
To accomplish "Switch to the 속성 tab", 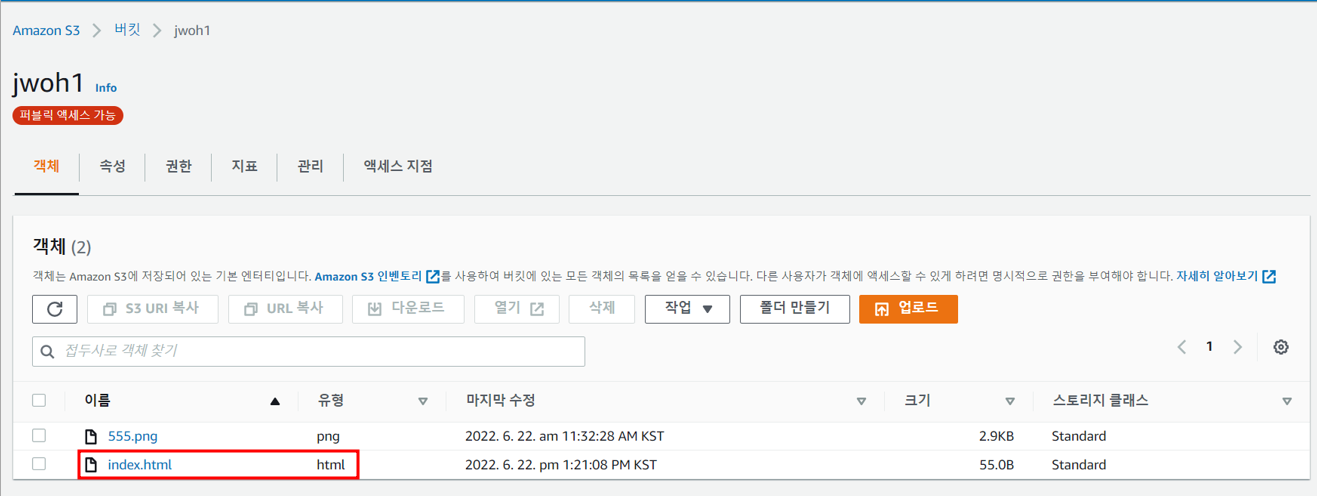I will click(x=112, y=166).
